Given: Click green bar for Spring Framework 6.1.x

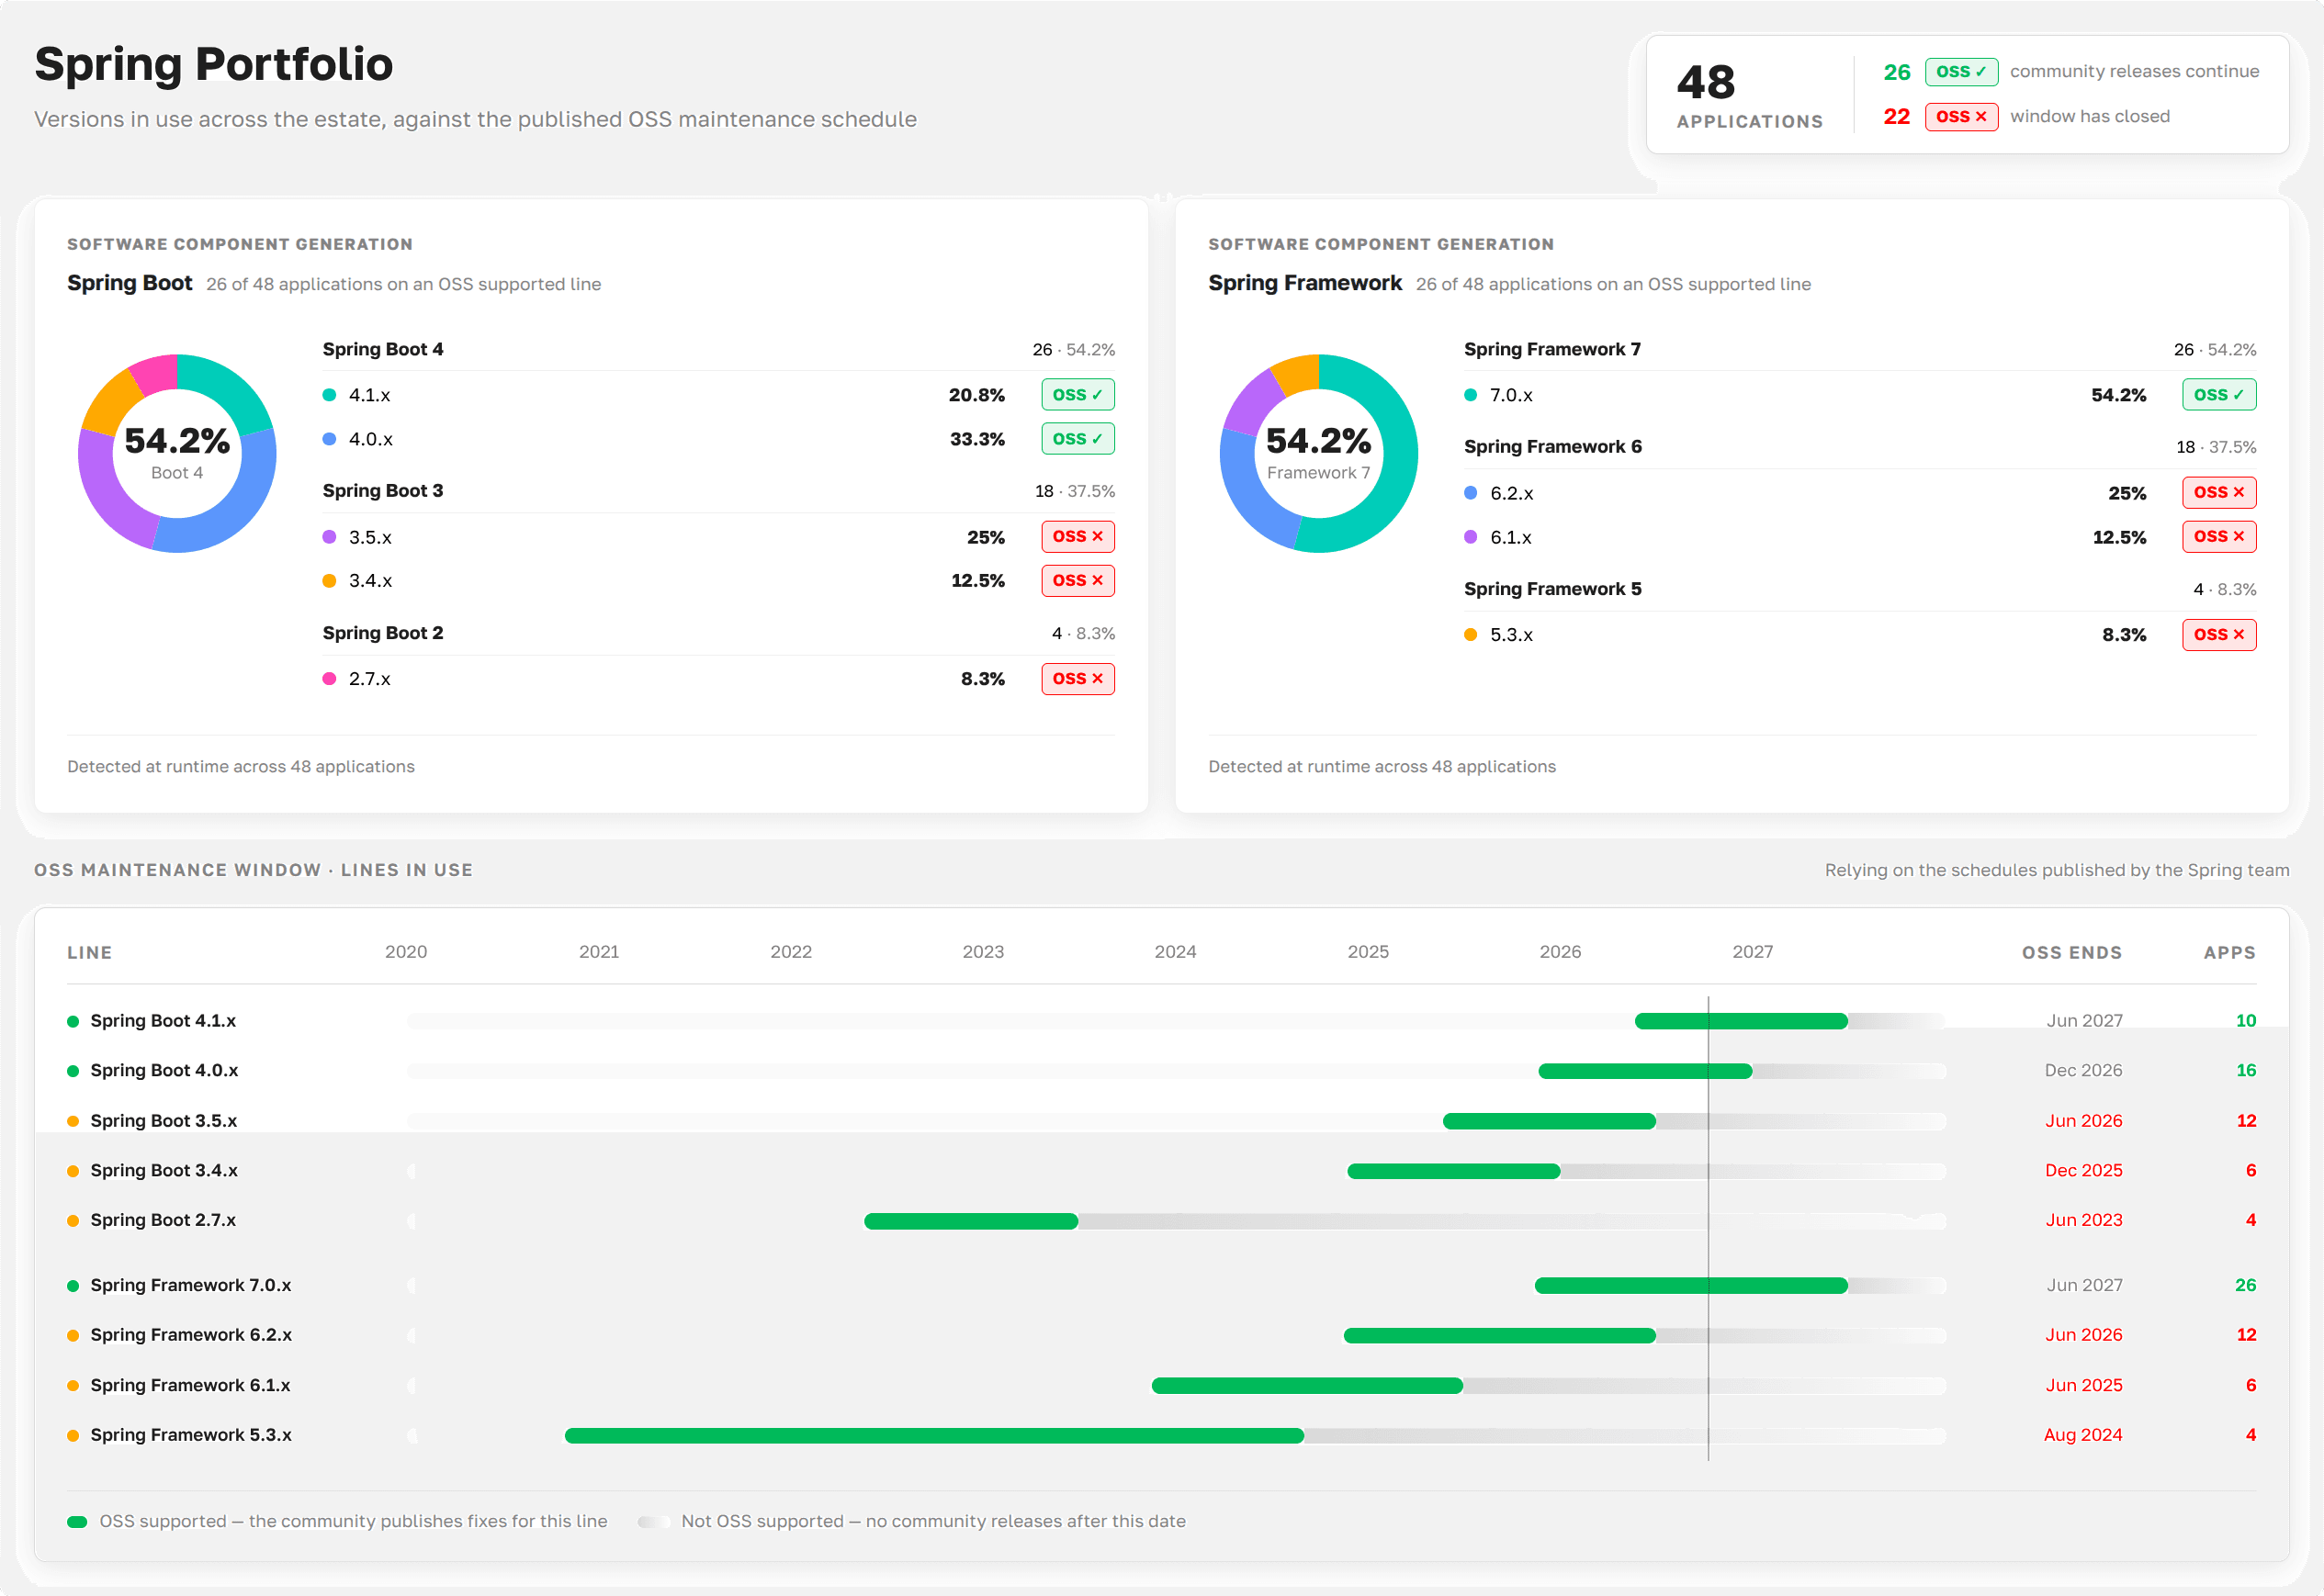Looking at the screenshot, I should (x=1307, y=1386).
